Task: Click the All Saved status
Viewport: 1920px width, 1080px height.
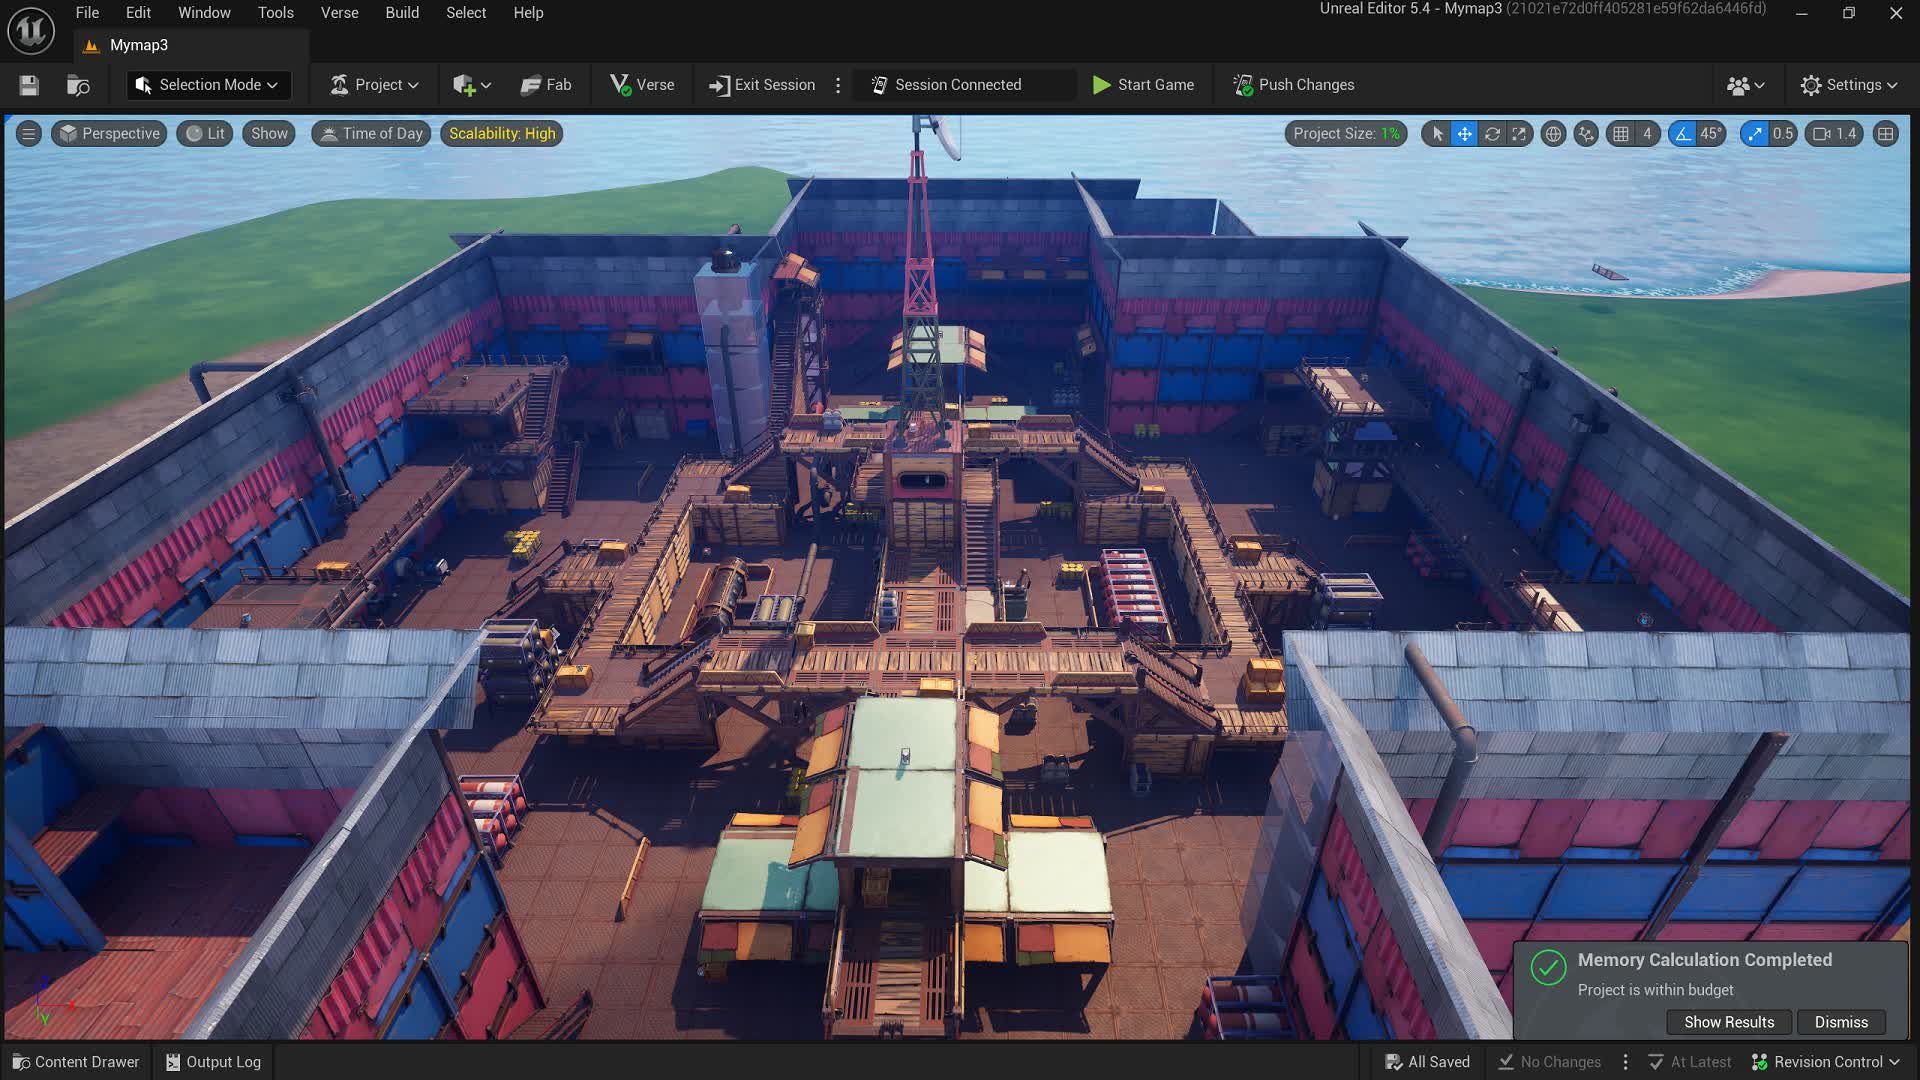Action: coord(1427,1062)
